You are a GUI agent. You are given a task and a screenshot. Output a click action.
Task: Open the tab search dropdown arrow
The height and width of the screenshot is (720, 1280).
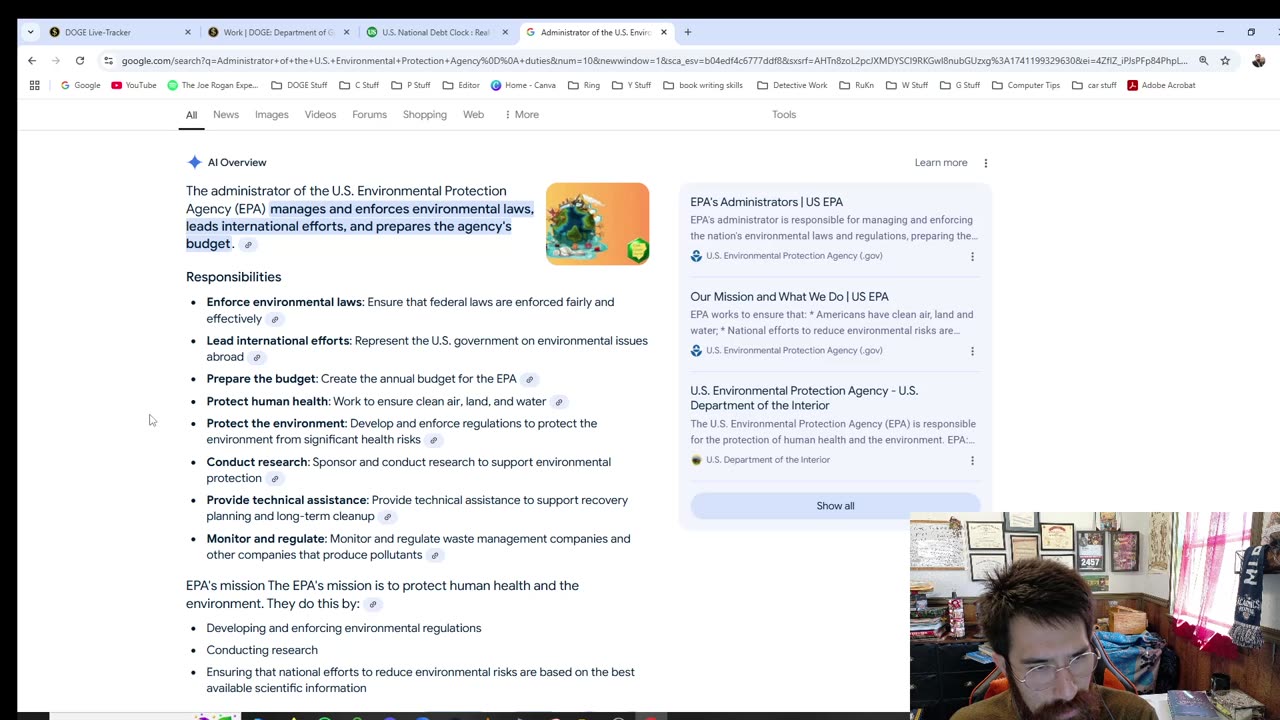click(x=30, y=32)
